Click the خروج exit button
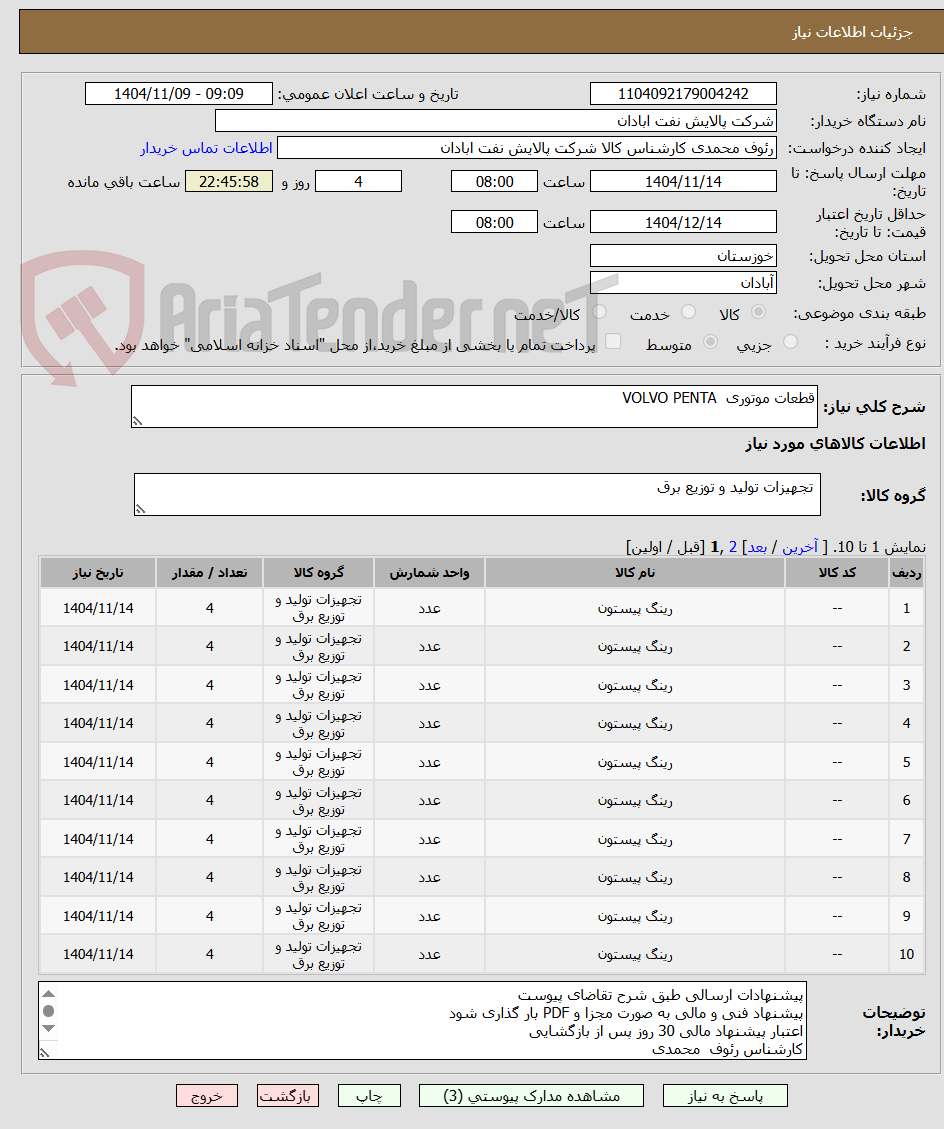The width and height of the screenshot is (944, 1129). click(x=207, y=1096)
